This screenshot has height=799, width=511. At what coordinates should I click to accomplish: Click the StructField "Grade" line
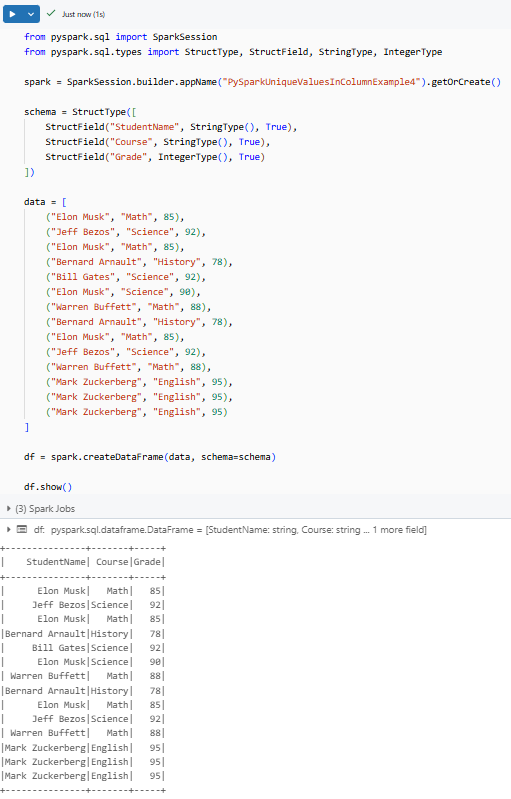tap(155, 157)
